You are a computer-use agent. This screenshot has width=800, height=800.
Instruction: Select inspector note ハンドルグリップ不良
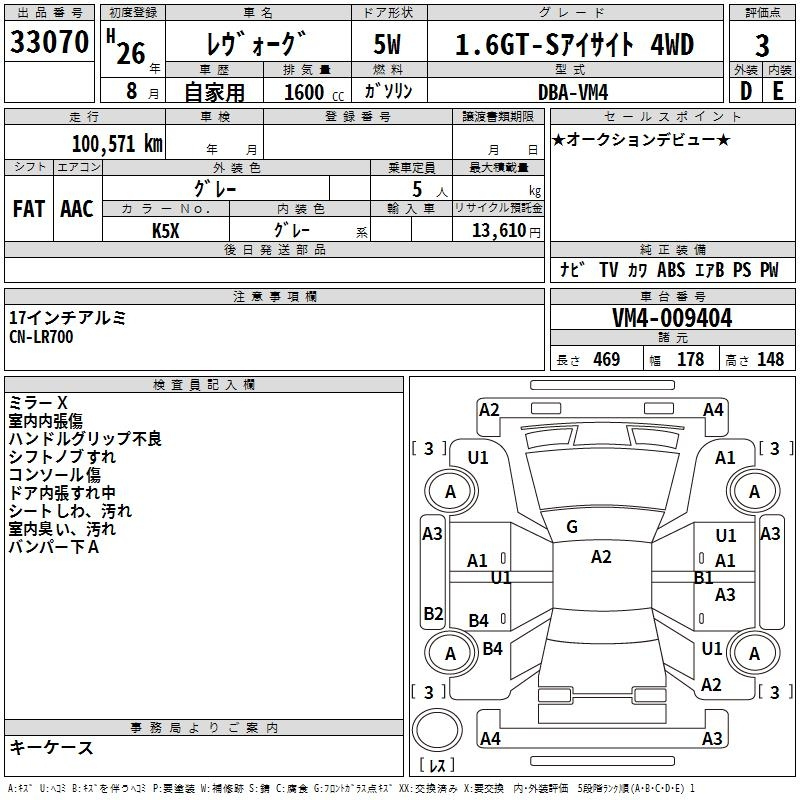point(85,439)
